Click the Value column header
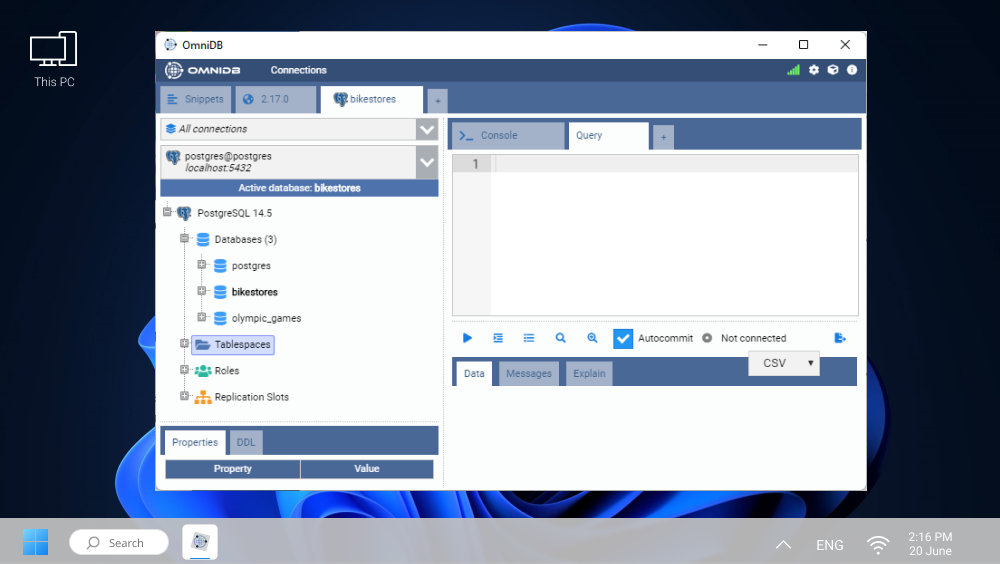The image size is (1000, 564). [367, 469]
